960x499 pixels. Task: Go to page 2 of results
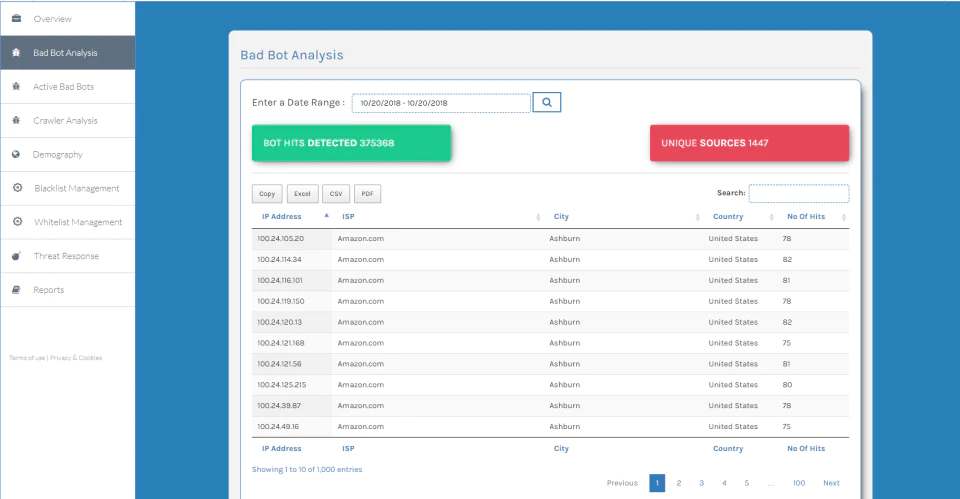(x=678, y=483)
